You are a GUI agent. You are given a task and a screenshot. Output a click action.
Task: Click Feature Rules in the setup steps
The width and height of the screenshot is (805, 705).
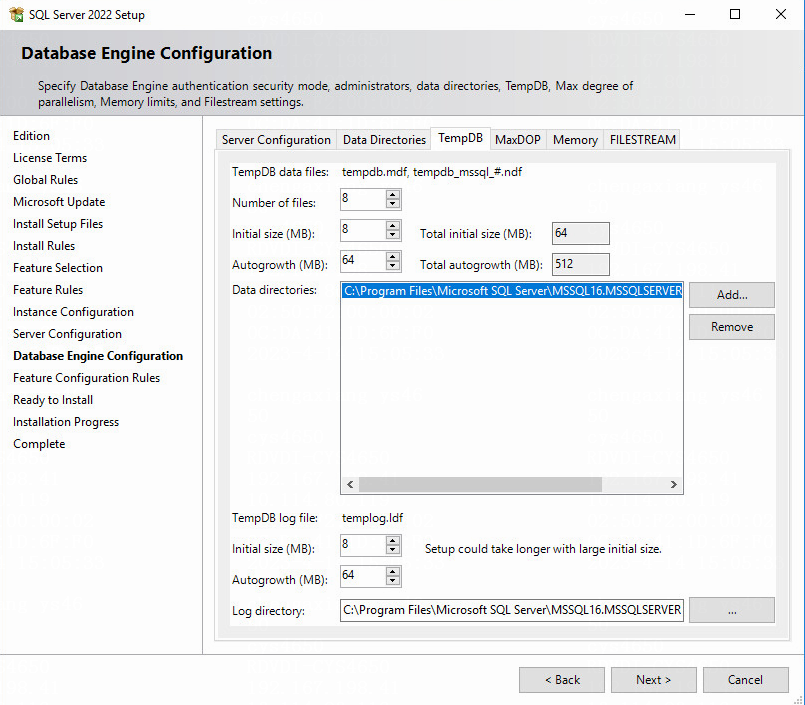[48, 290]
